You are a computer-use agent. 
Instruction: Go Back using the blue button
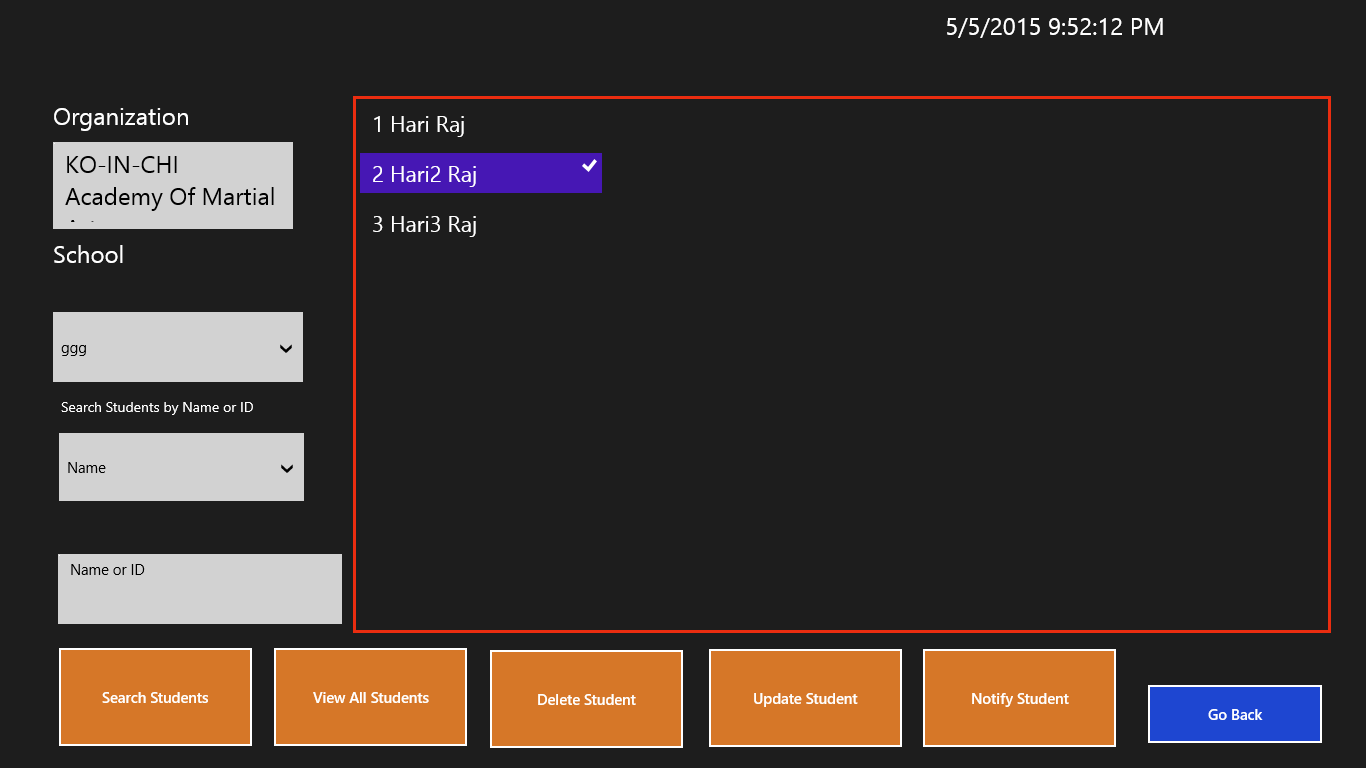(x=1234, y=714)
